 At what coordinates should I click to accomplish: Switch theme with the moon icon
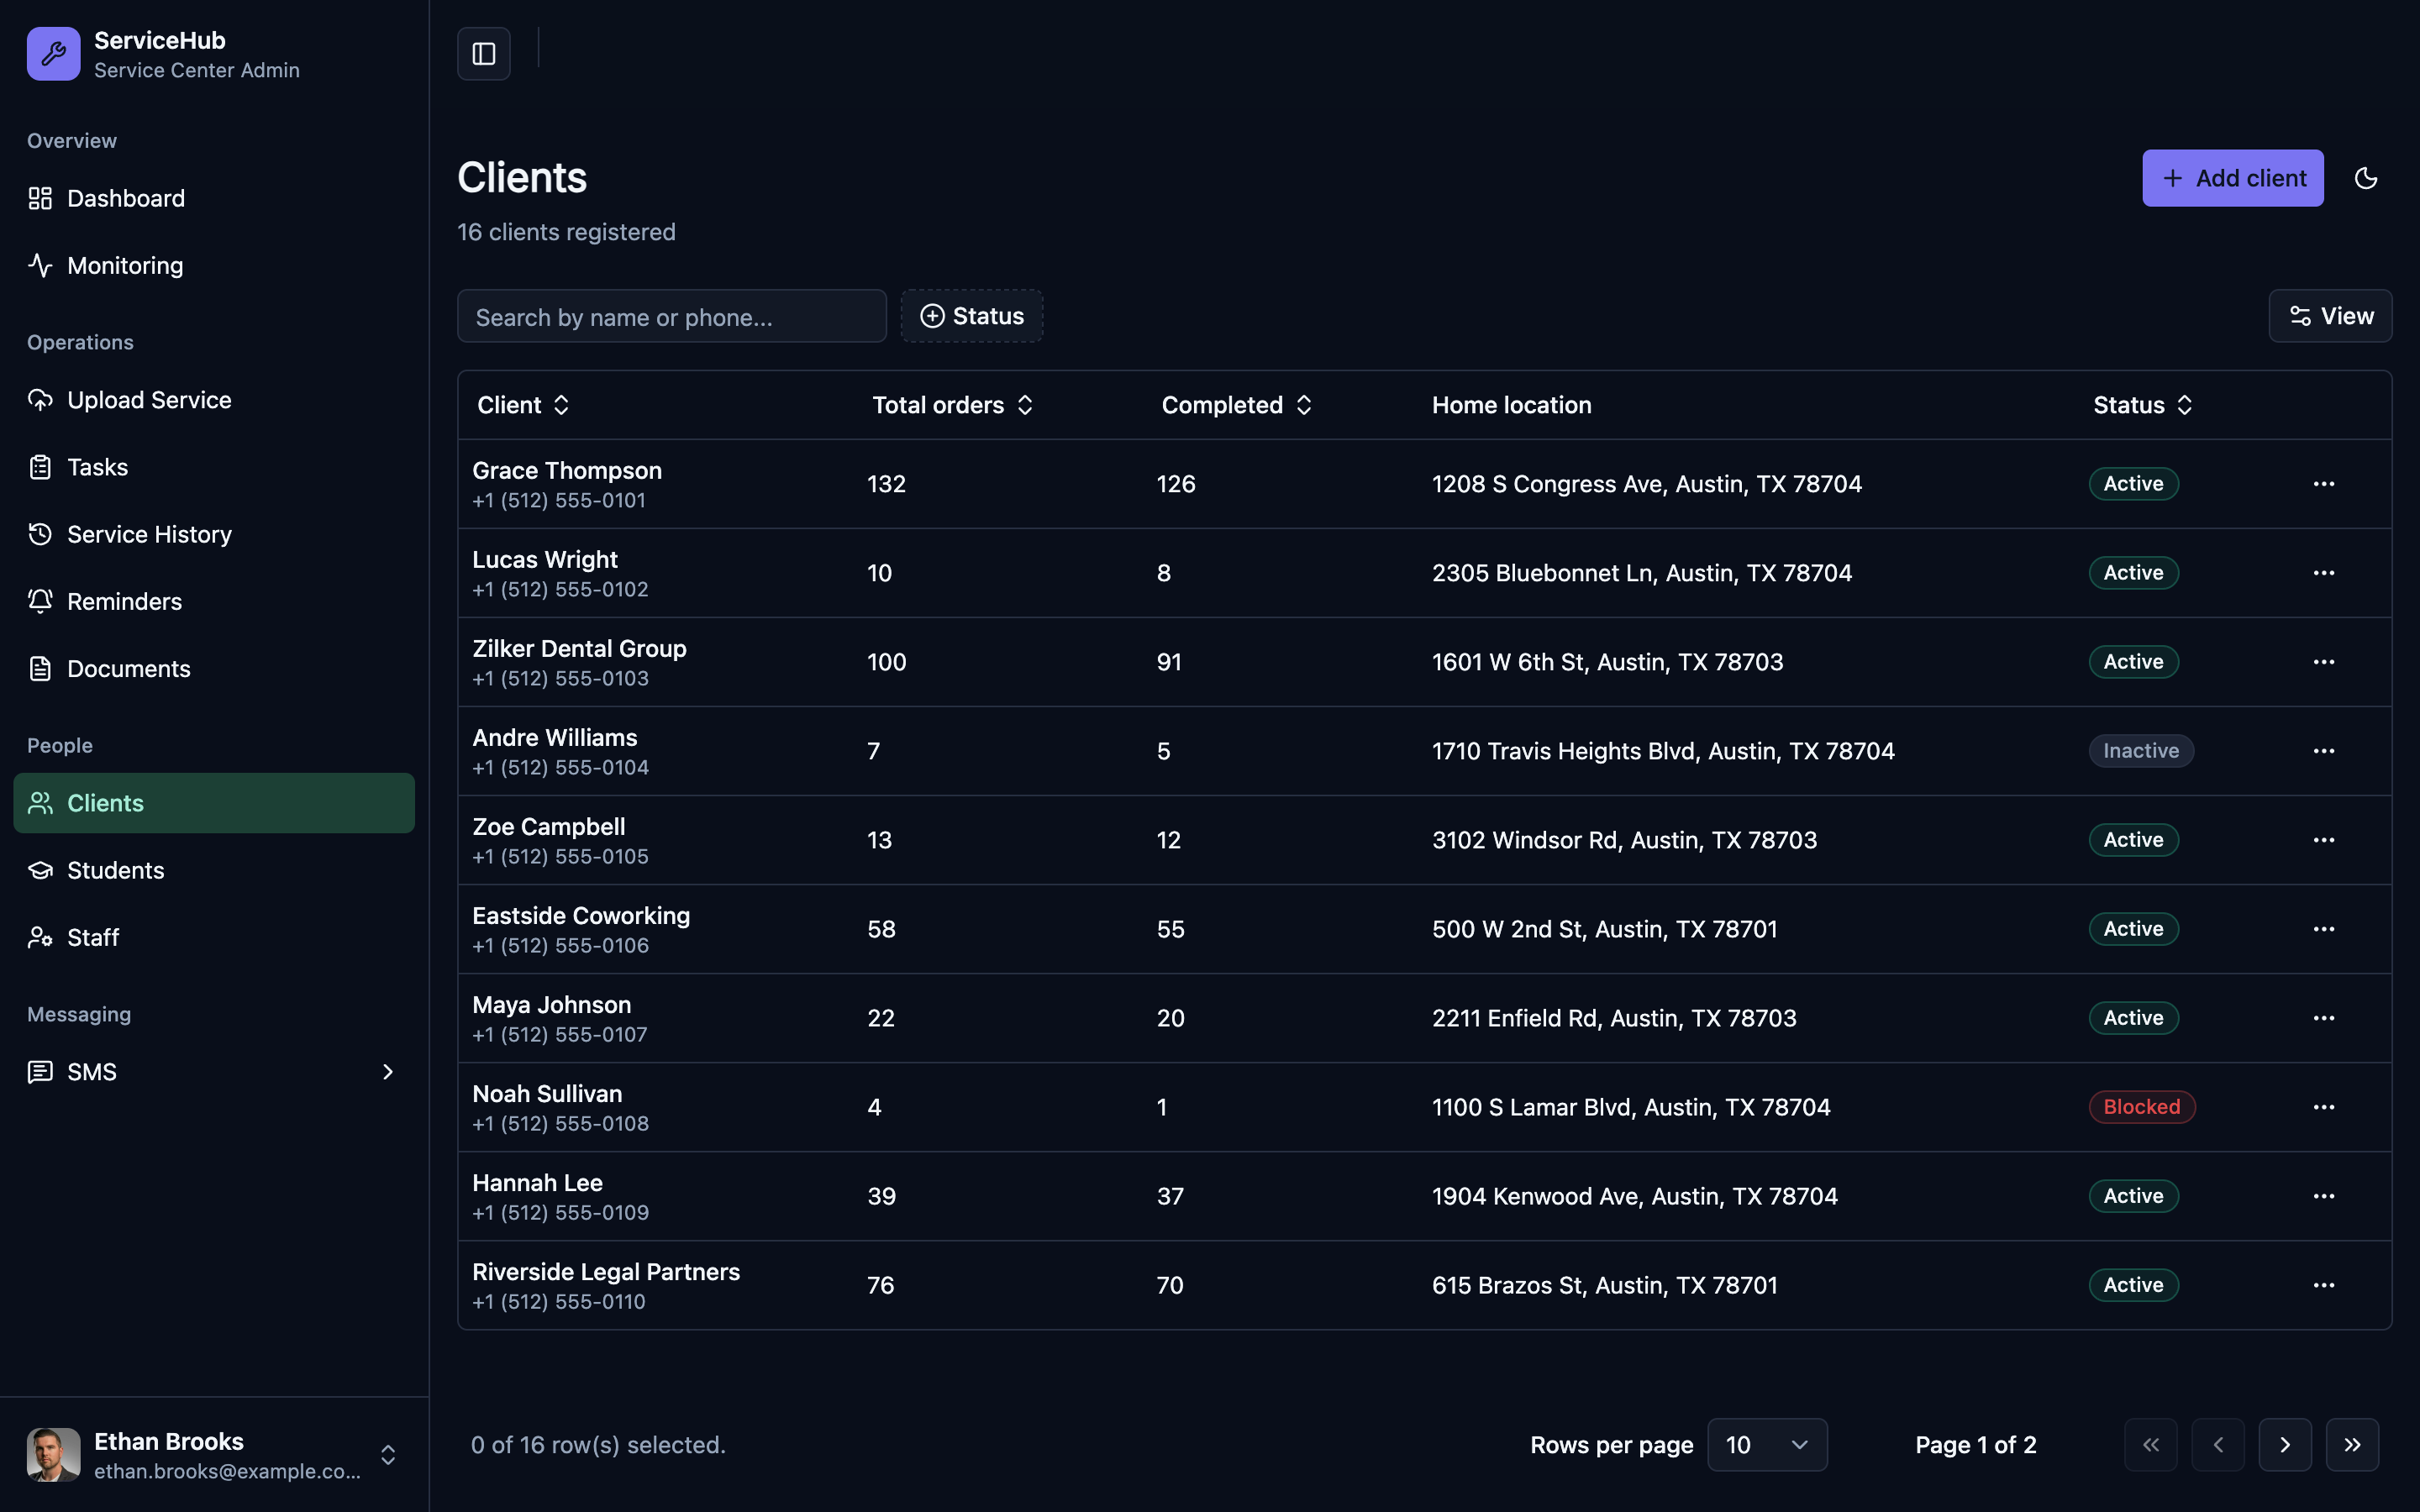pyautogui.click(x=2366, y=178)
